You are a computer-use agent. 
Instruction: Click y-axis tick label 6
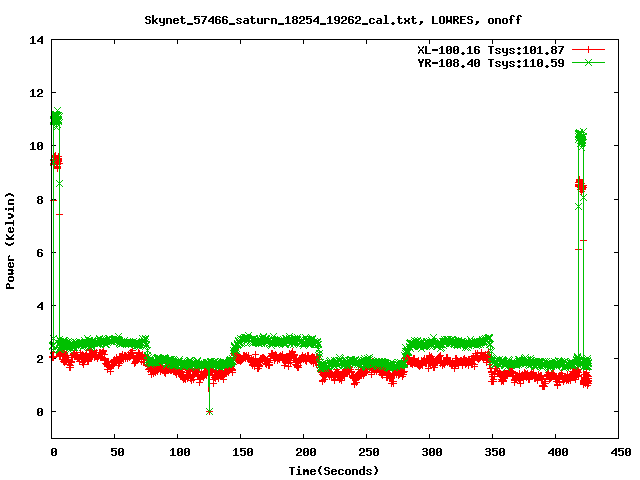click(40, 253)
